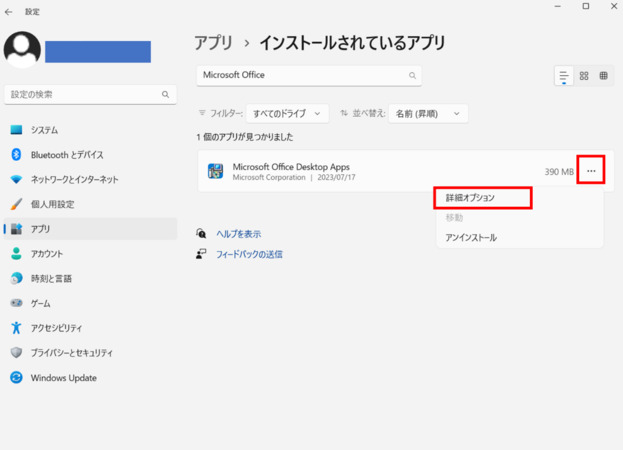Image resolution: width=623 pixels, height=450 pixels.
Task: Click the フィードバックの送信 link
Action: tap(249, 254)
